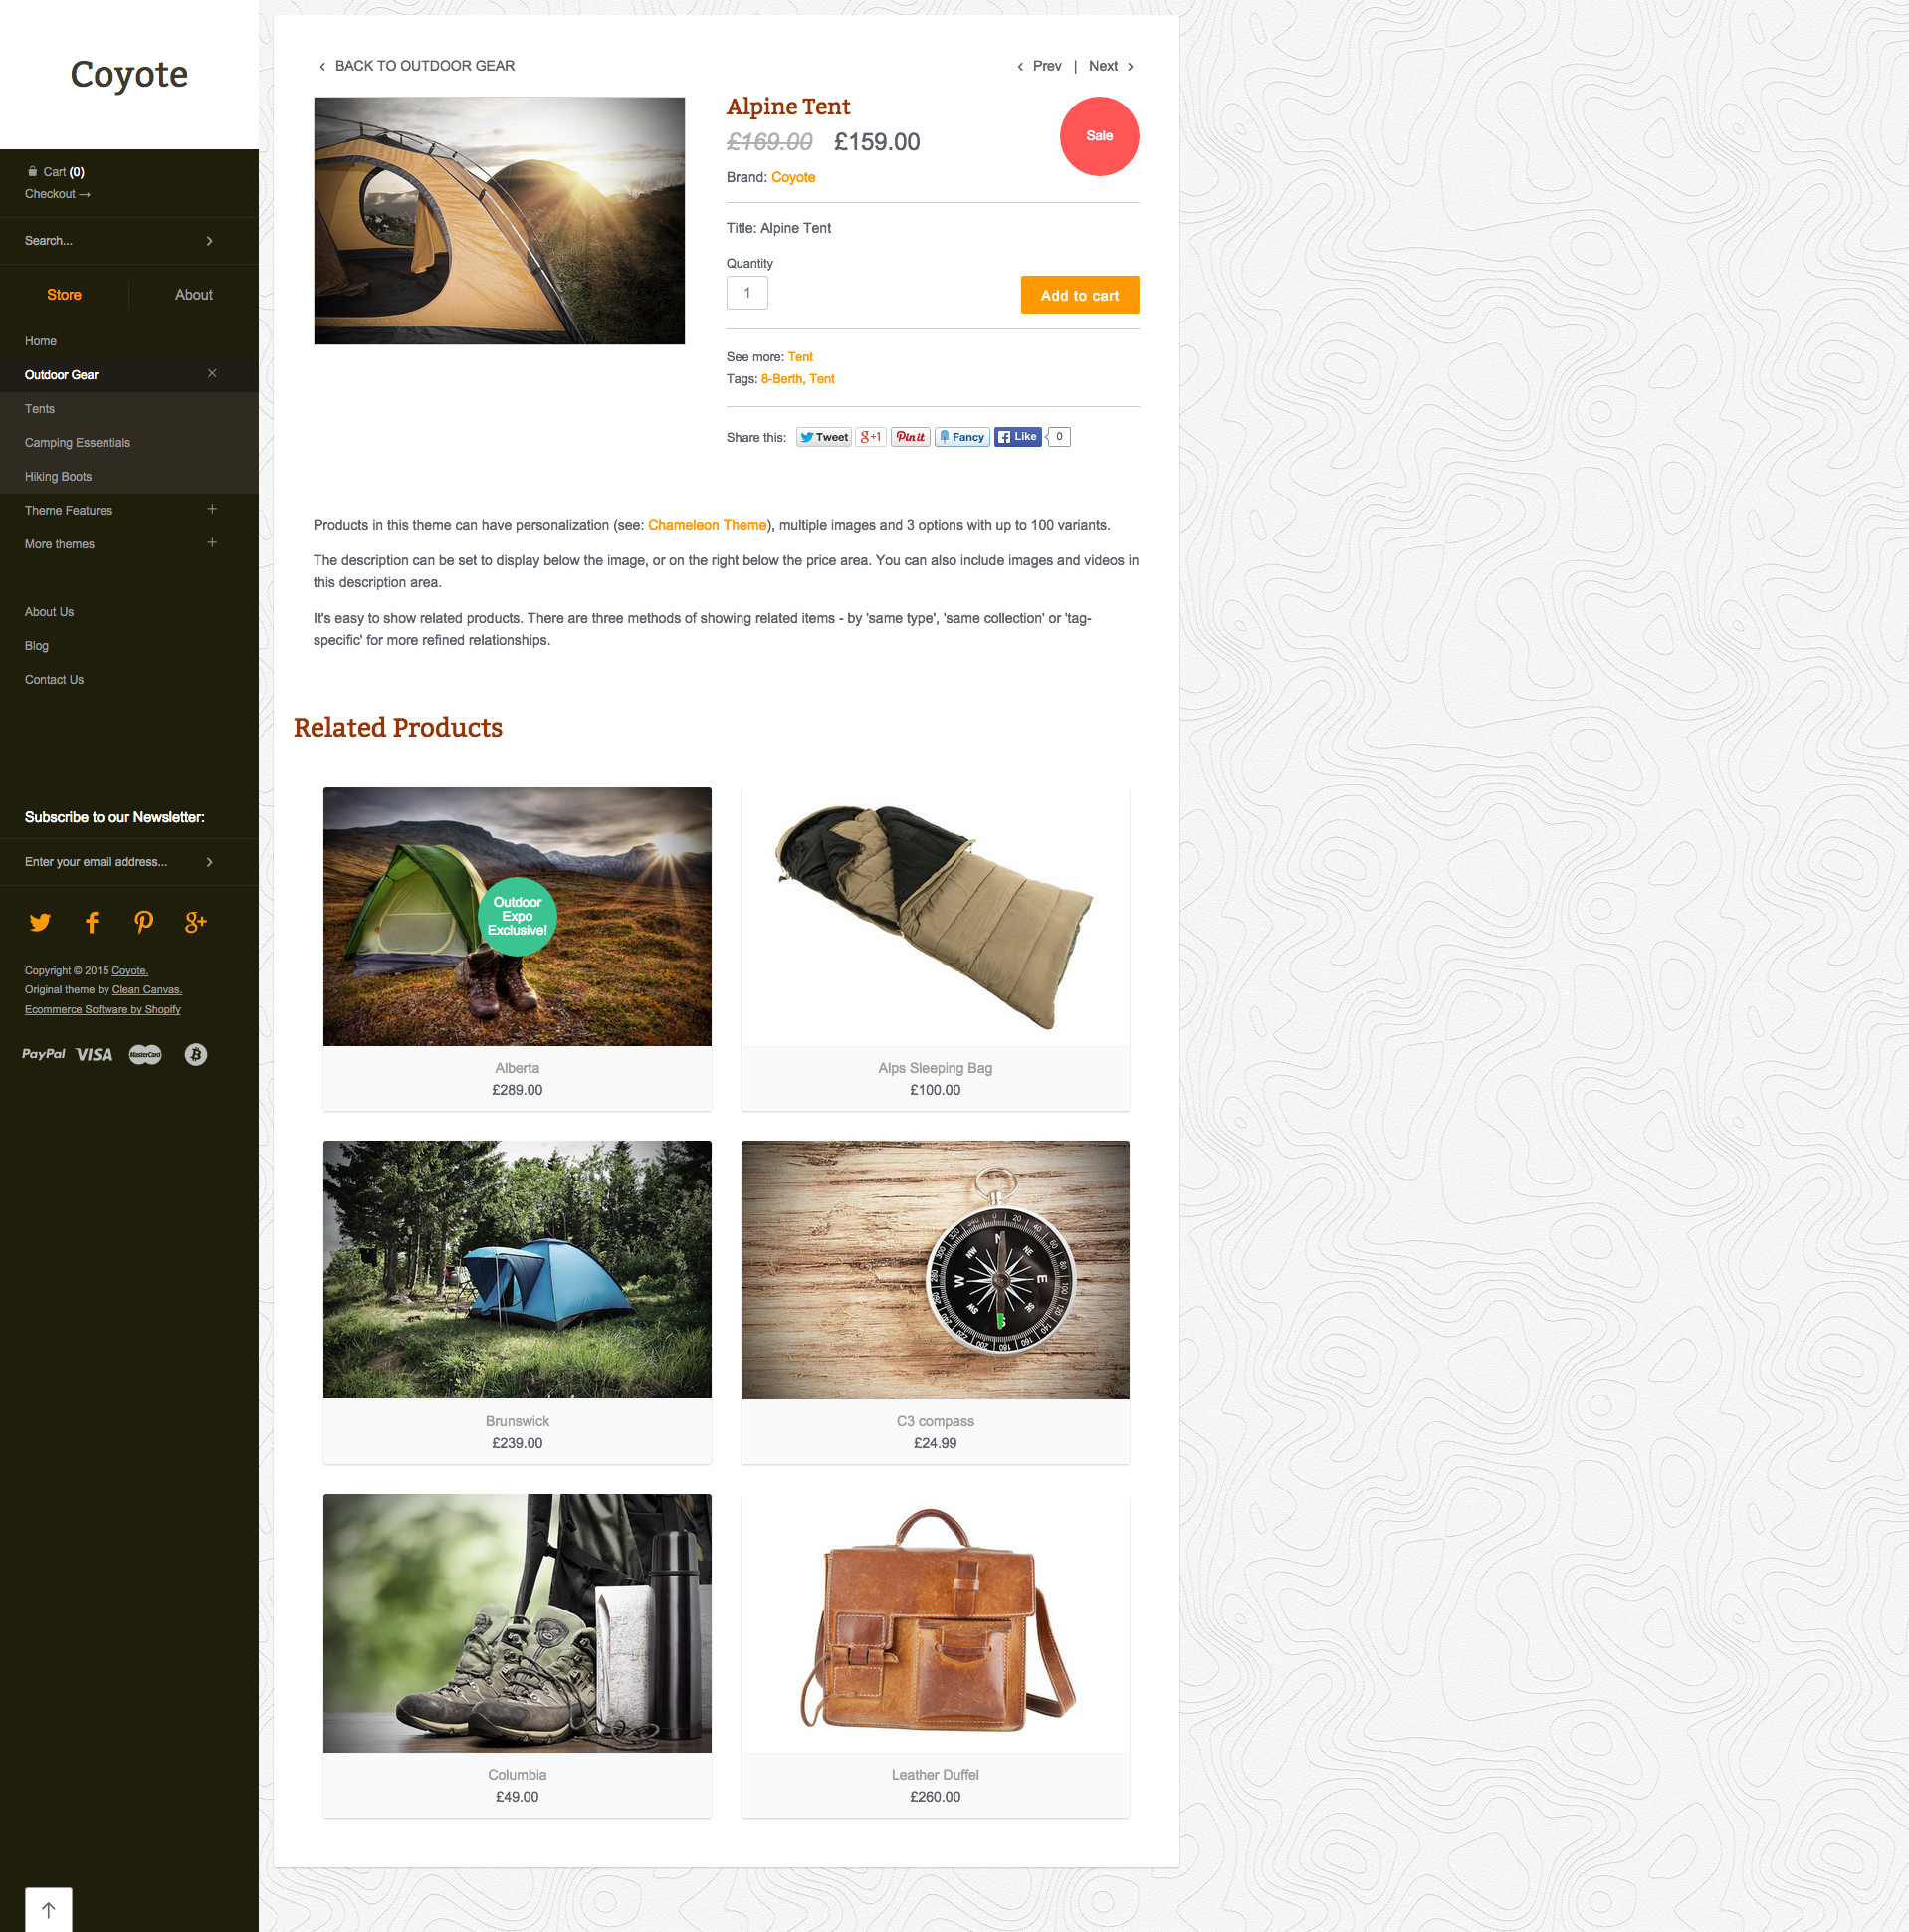Open the Twitter social icon in sidebar
Viewport: 1909px width, 1932px height.
click(x=40, y=922)
